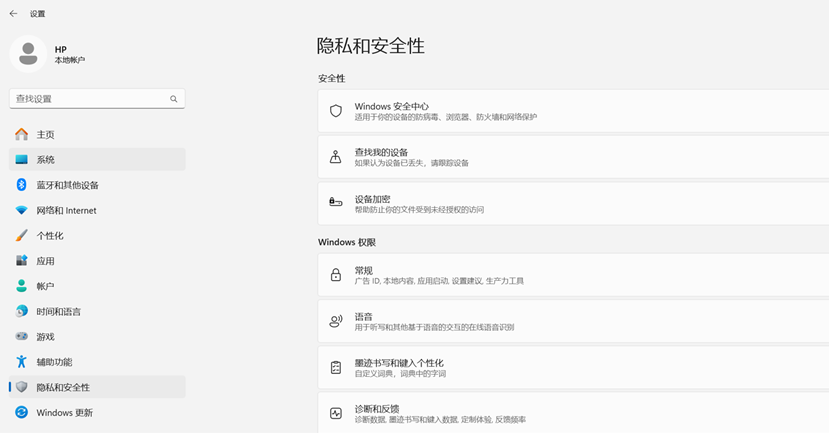Open 常规 permissions entry

coord(573,274)
